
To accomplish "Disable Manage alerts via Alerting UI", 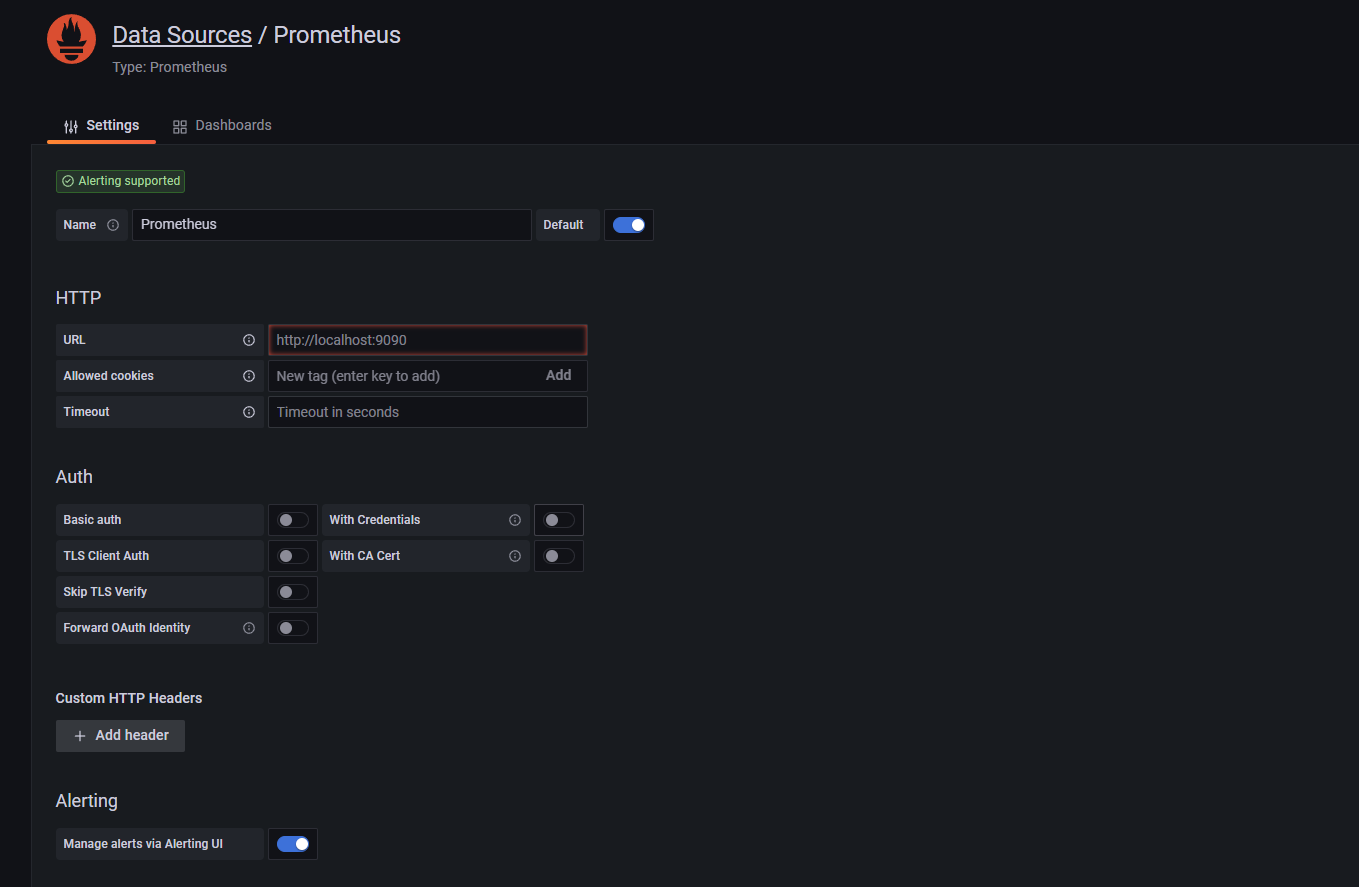I will click(293, 844).
